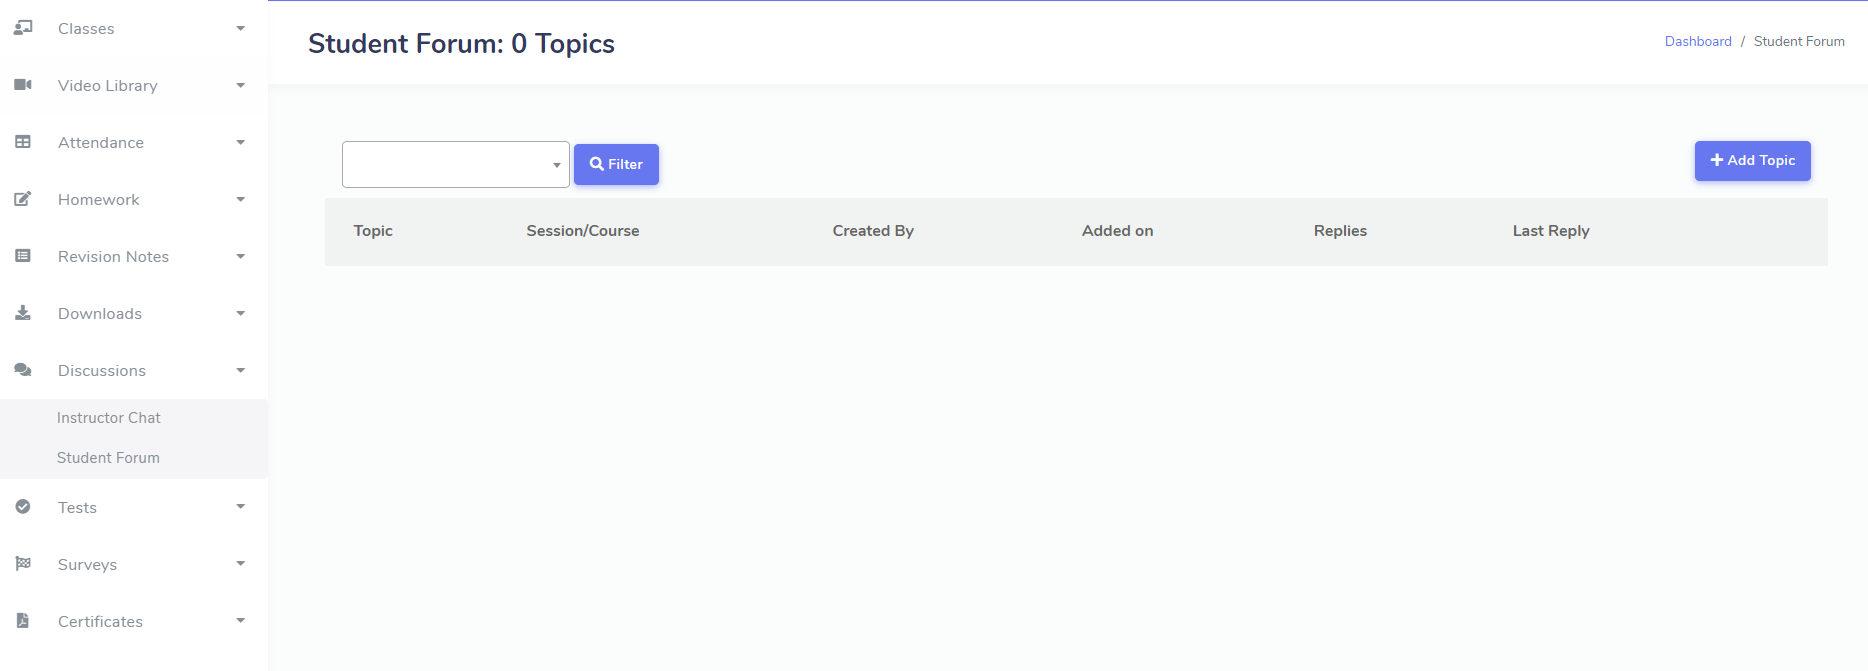
Task: Expand the Video Library caret
Action: [x=240, y=86]
